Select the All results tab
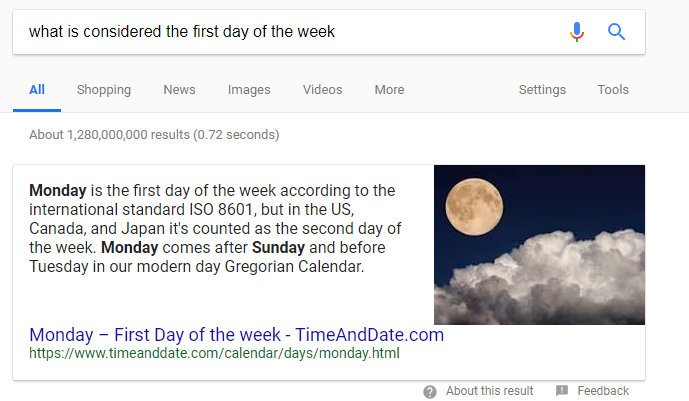The width and height of the screenshot is (689, 401). [x=37, y=90]
